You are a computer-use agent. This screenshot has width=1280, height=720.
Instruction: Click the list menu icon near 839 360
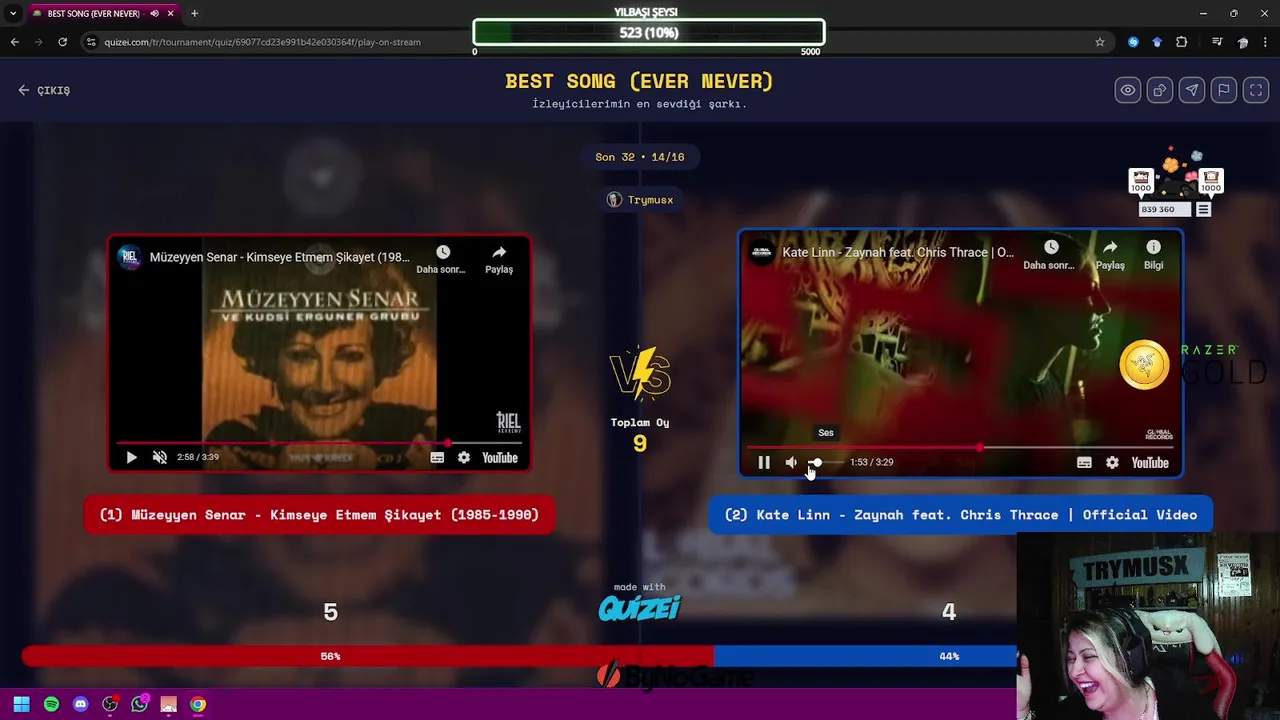pyautogui.click(x=1203, y=210)
